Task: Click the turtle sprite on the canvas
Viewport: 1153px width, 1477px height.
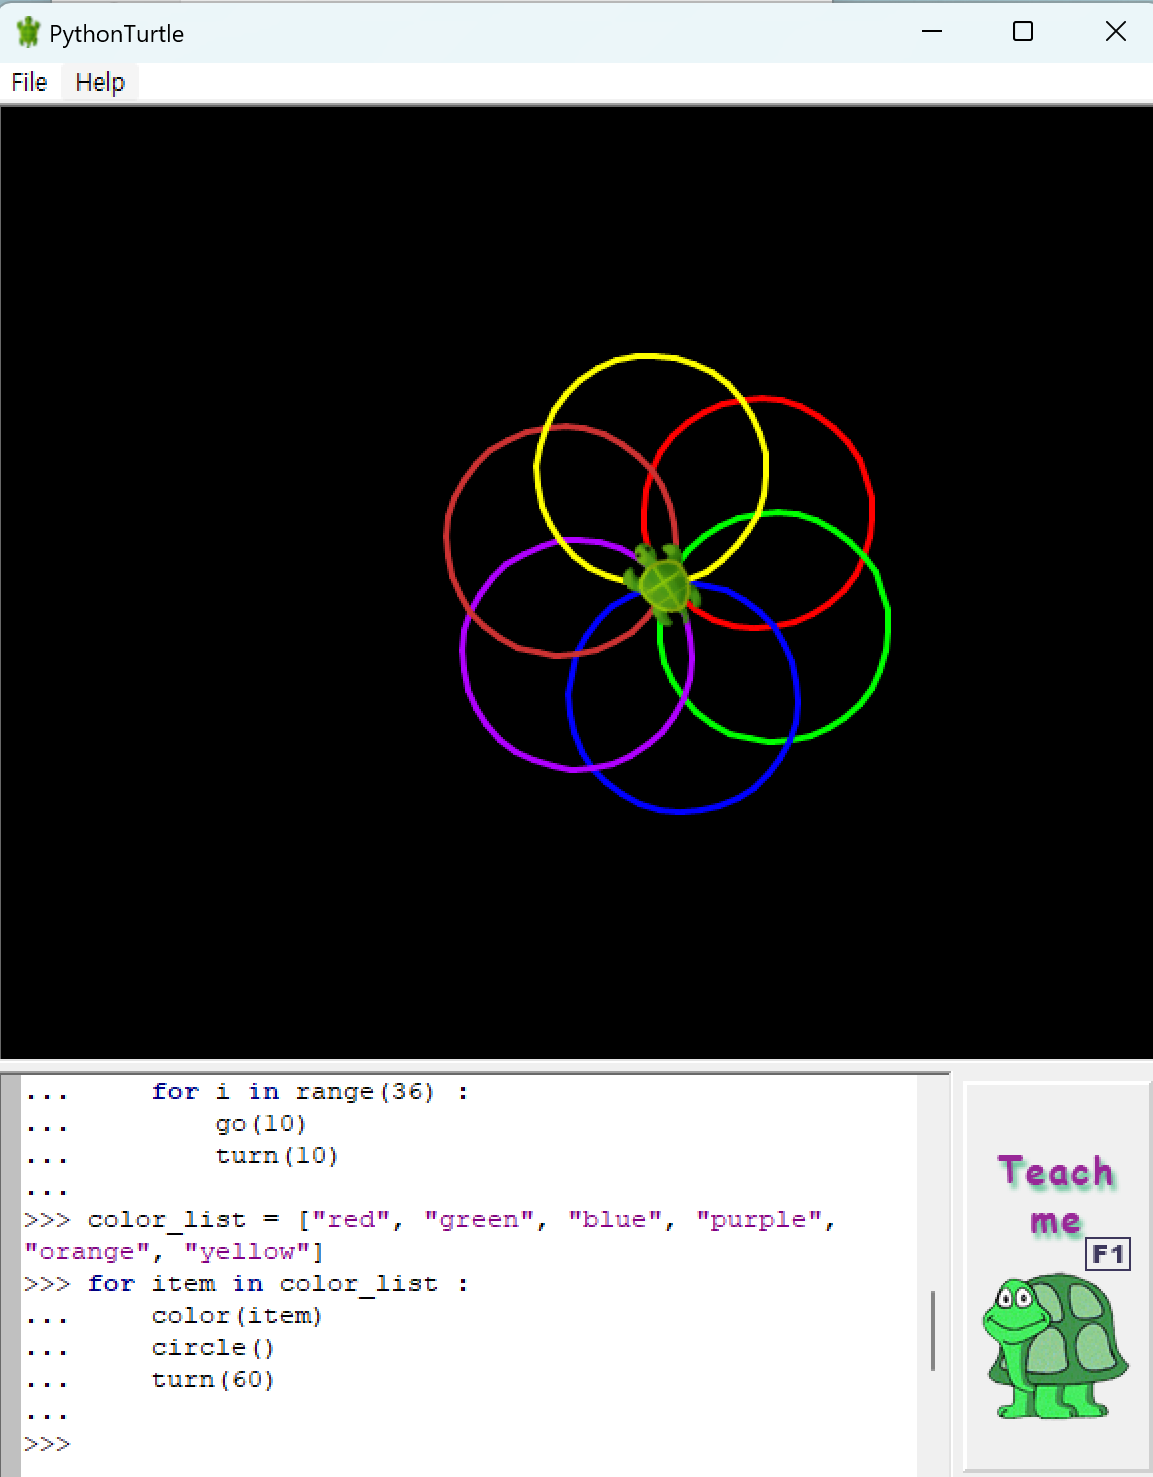Action: tap(662, 583)
